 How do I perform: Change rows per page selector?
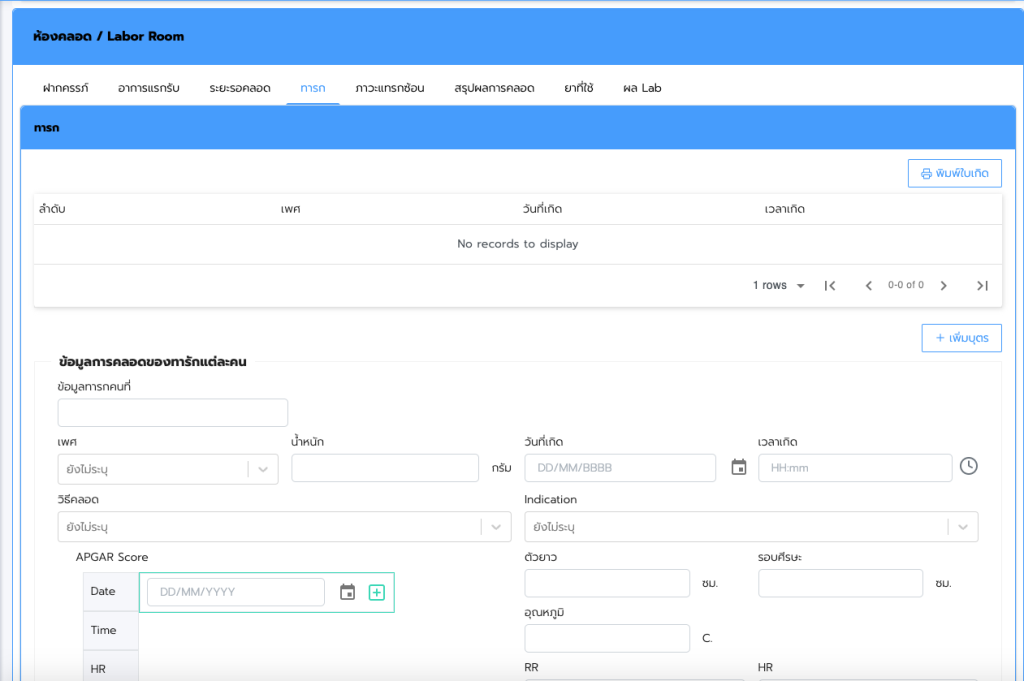pos(779,286)
